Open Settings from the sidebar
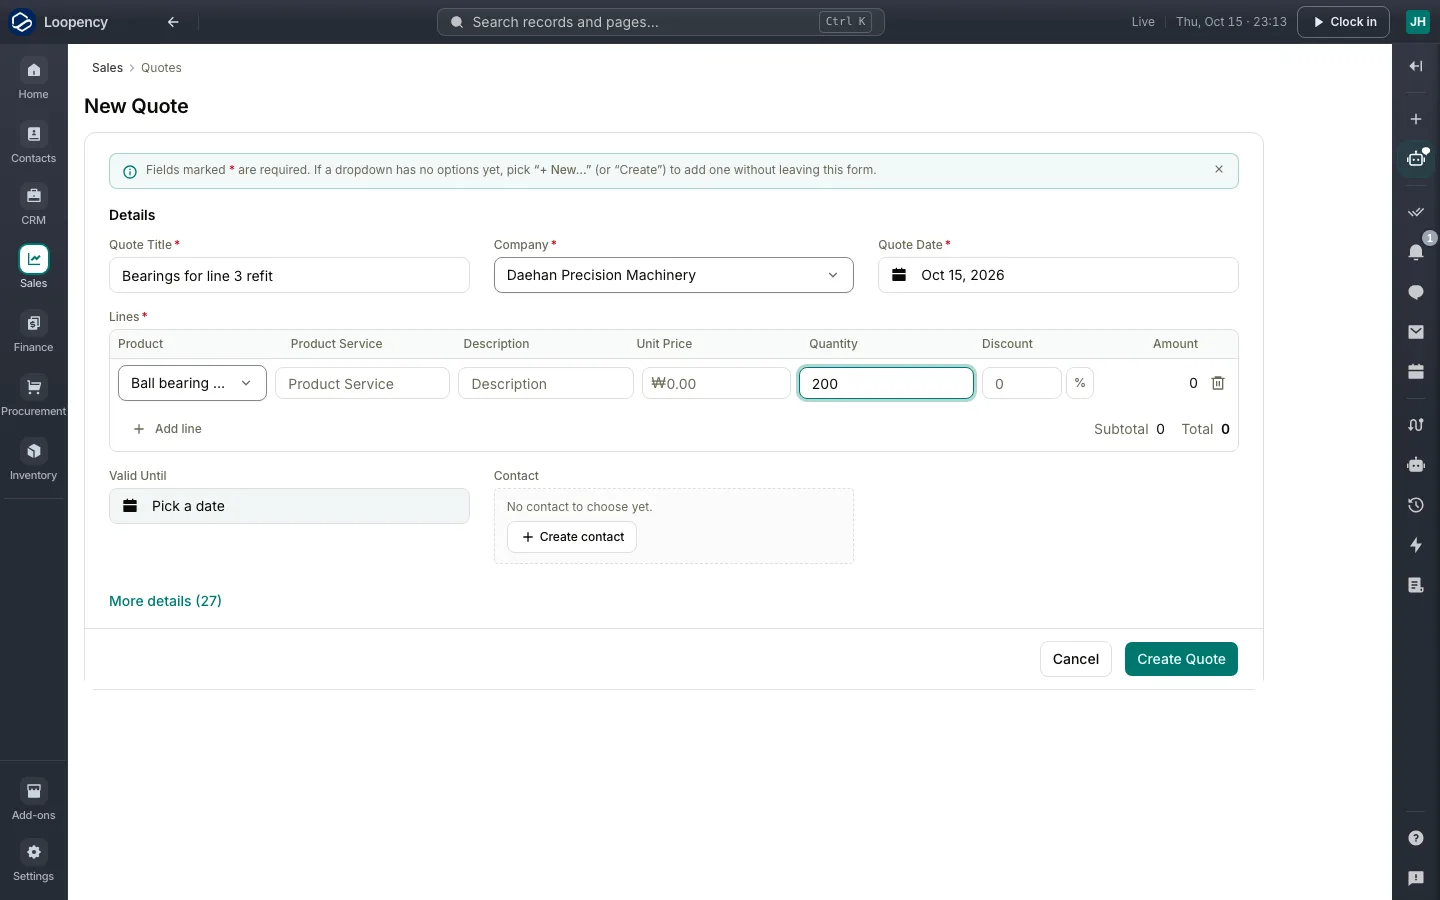This screenshot has width=1440, height=900. 33,862
